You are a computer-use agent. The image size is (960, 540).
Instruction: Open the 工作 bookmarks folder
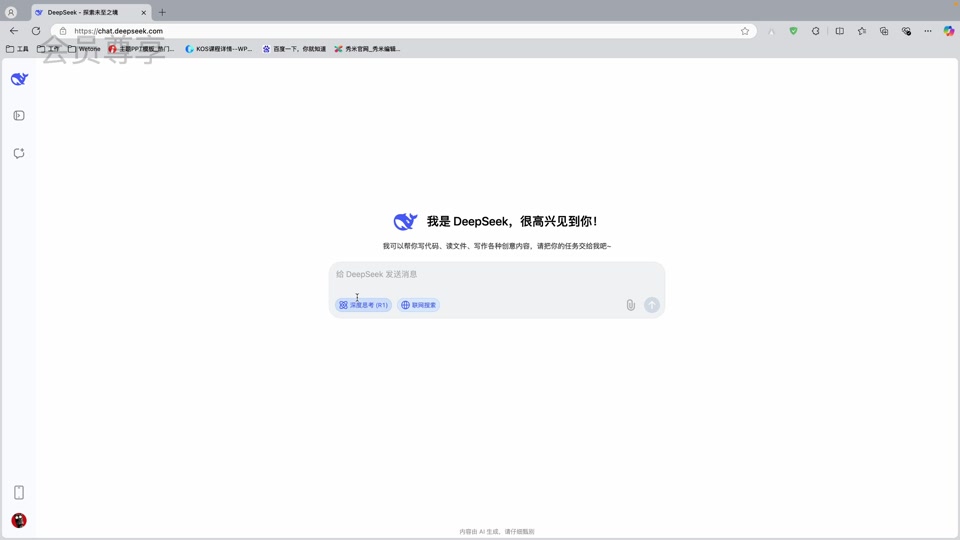pyautogui.click(x=48, y=49)
